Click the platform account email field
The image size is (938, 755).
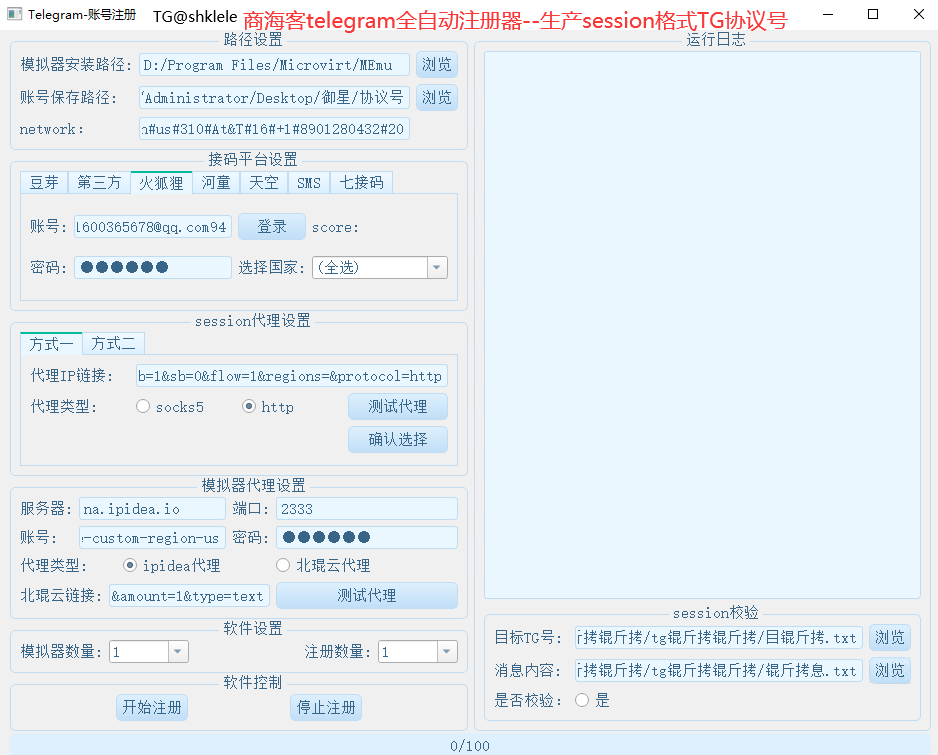tap(153, 227)
